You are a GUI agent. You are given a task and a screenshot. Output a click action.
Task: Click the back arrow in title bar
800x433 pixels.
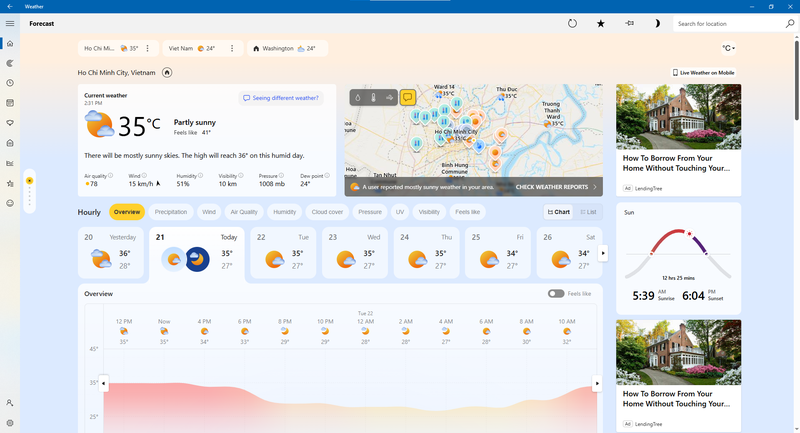coord(10,7)
